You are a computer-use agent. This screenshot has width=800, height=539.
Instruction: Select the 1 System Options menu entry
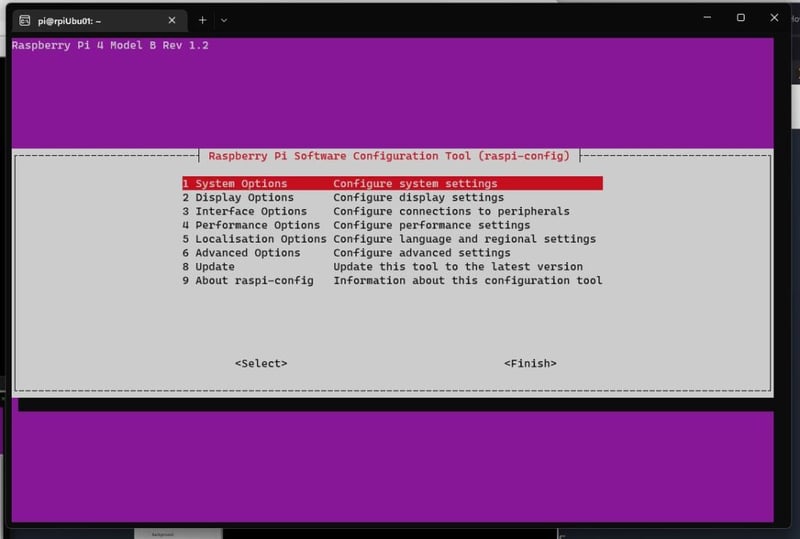tap(392, 183)
